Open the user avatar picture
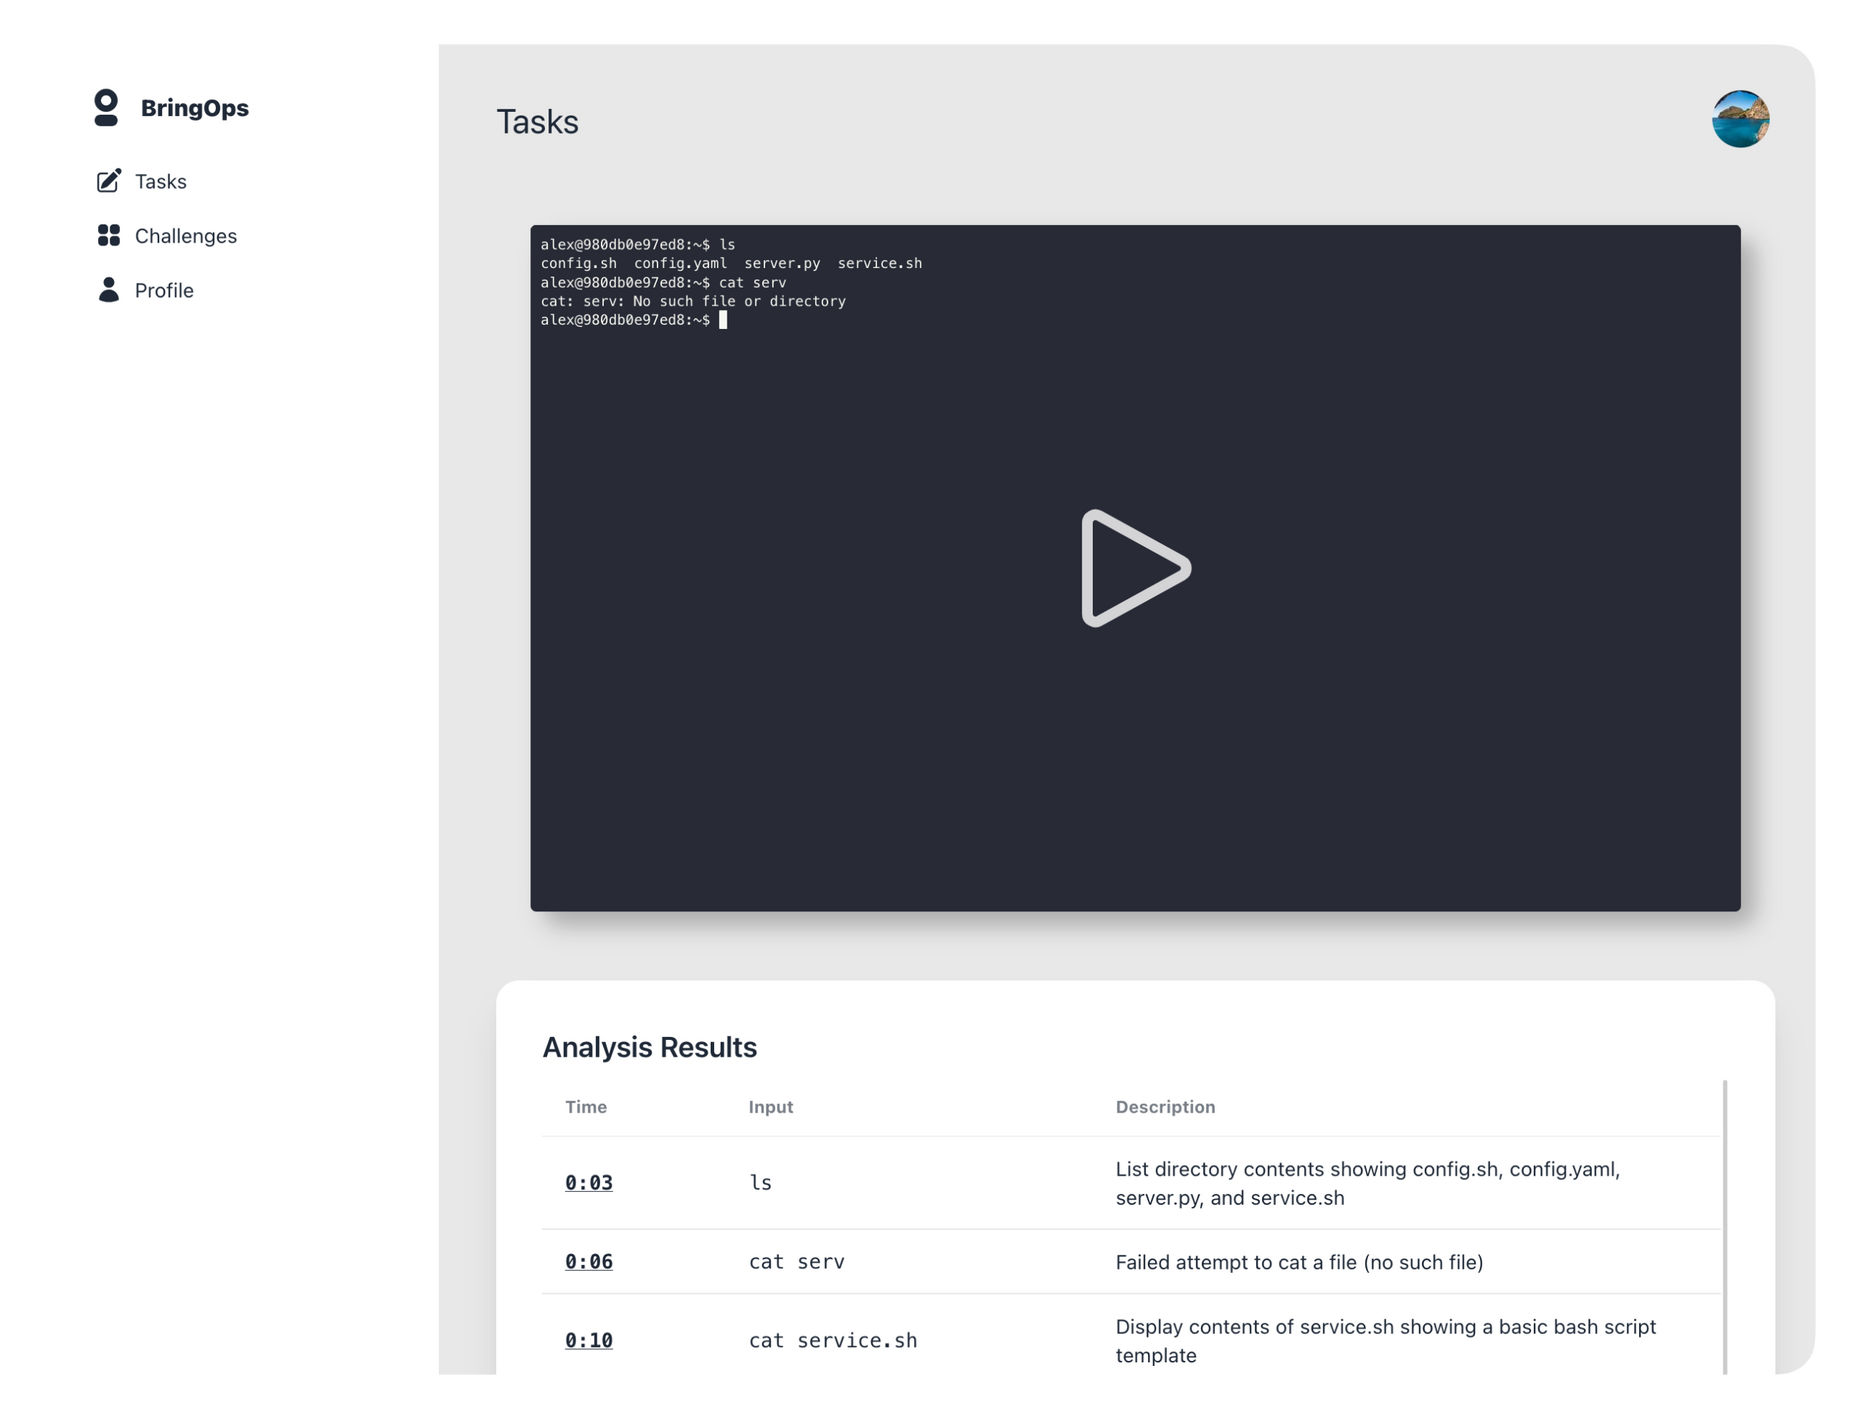The width and height of the screenshot is (1860, 1419). [x=1740, y=119]
